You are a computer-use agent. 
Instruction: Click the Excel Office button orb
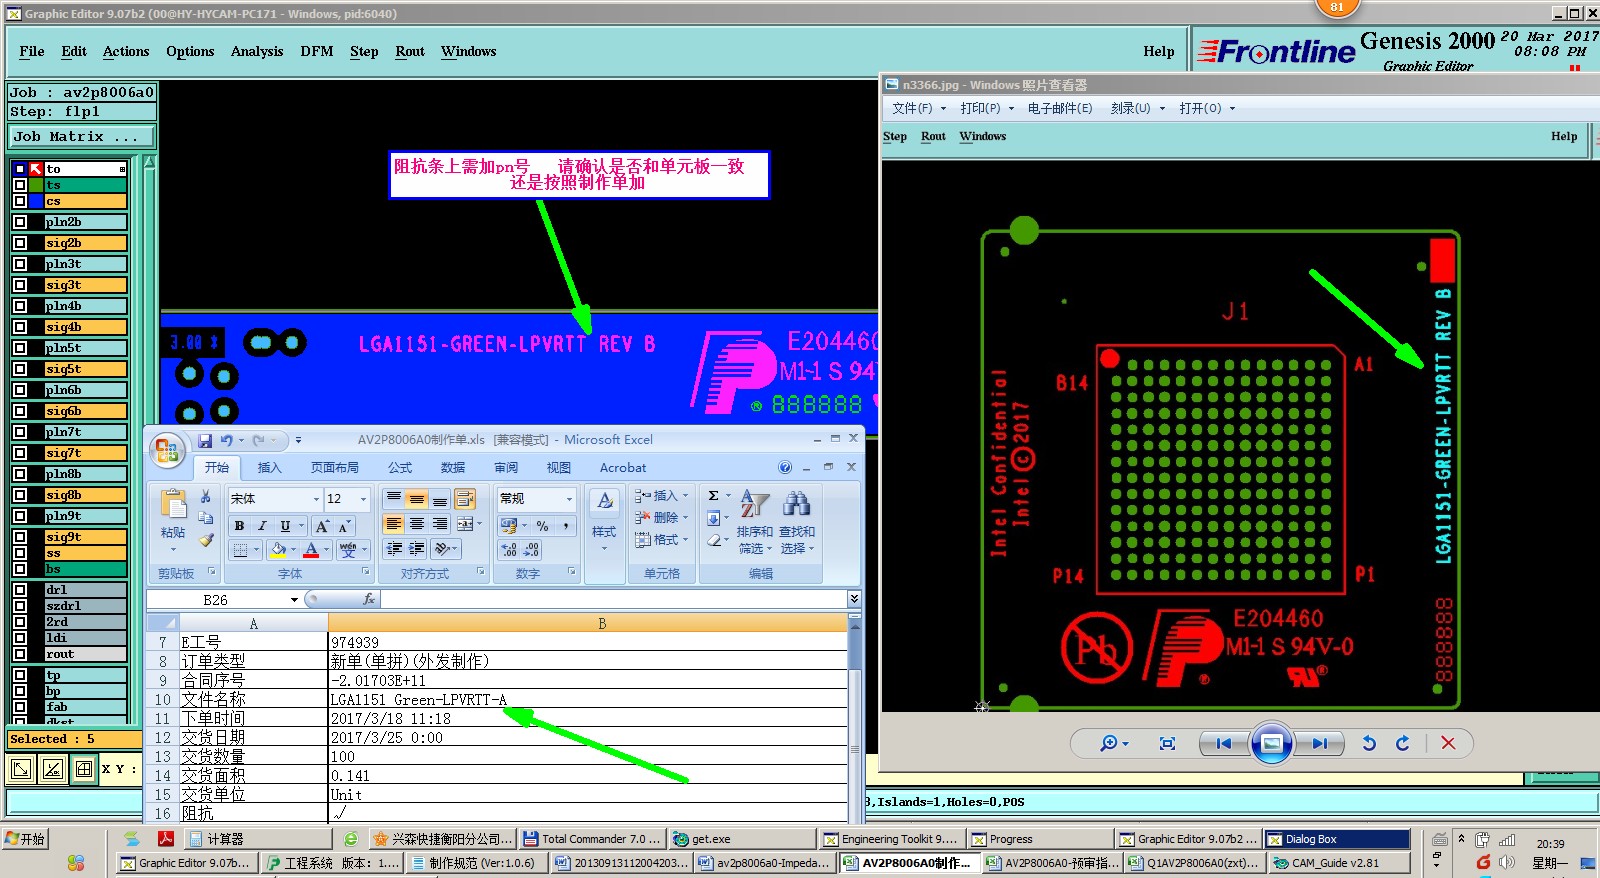(167, 450)
